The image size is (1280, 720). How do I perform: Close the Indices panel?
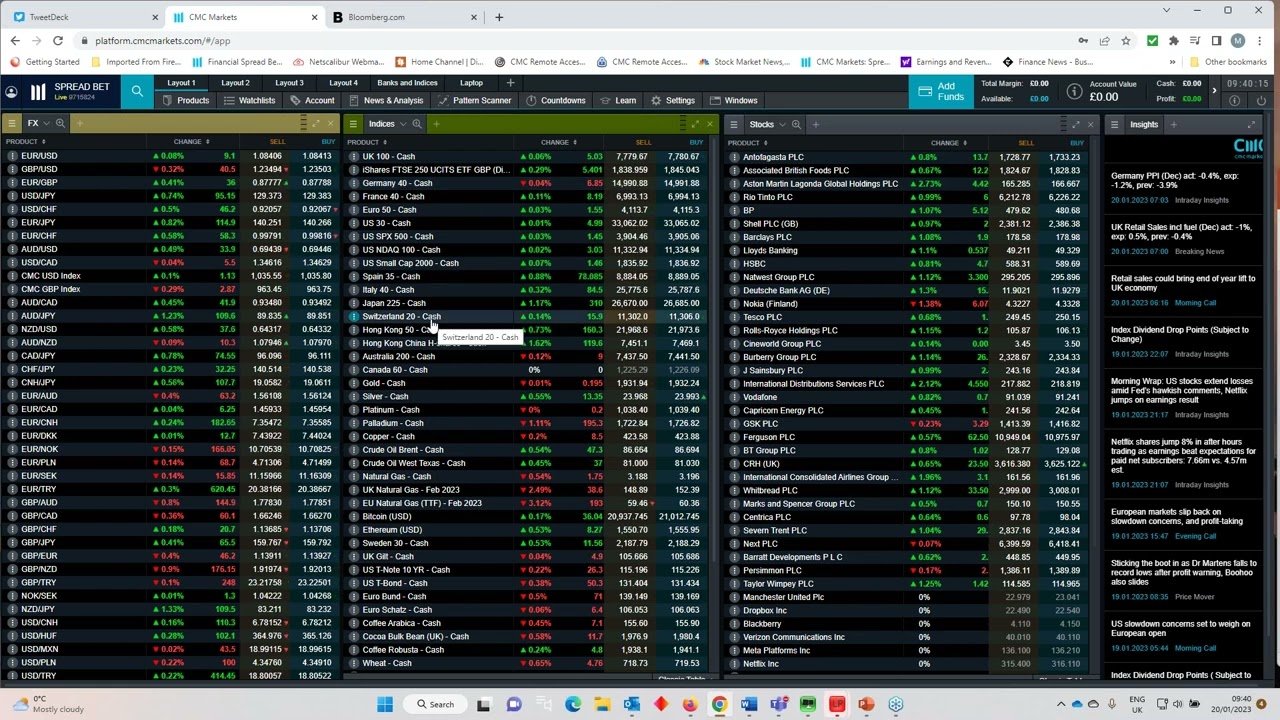(710, 124)
